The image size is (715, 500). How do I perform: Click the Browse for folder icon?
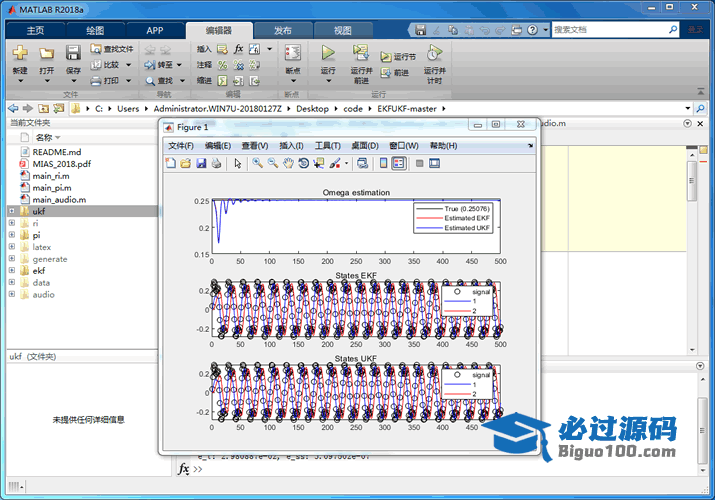pos(58,108)
